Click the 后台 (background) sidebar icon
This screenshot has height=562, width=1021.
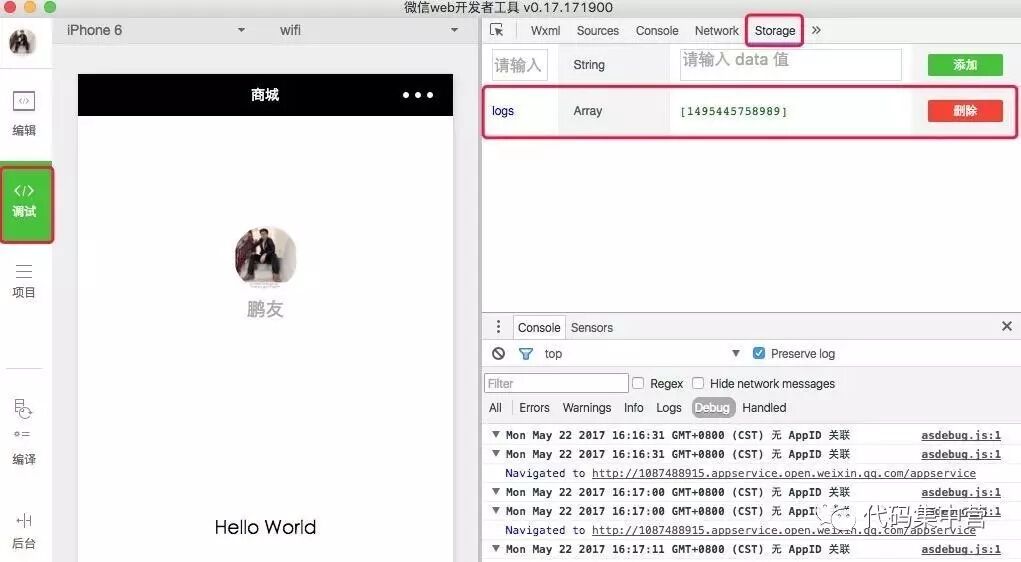click(x=24, y=531)
